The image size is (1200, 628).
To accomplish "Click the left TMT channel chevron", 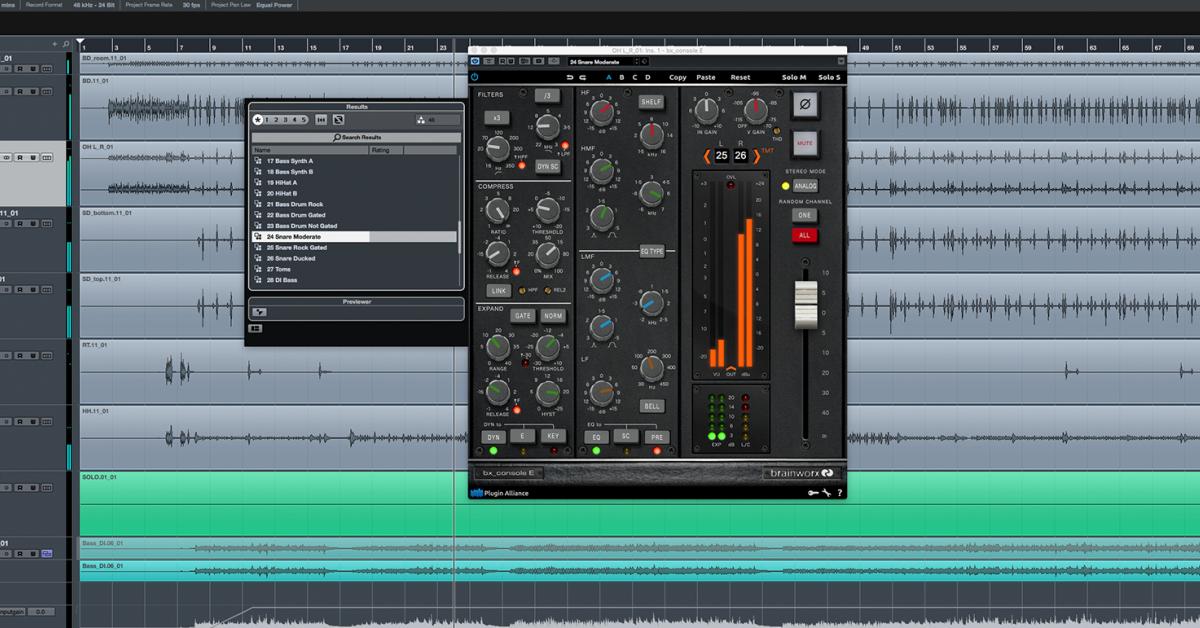I will tap(706, 155).
